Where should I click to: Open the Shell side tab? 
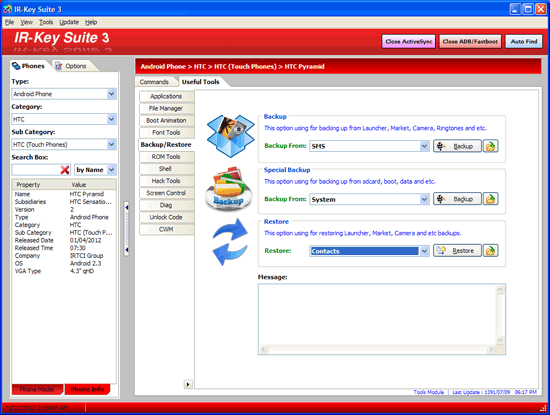[x=166, y=169]
